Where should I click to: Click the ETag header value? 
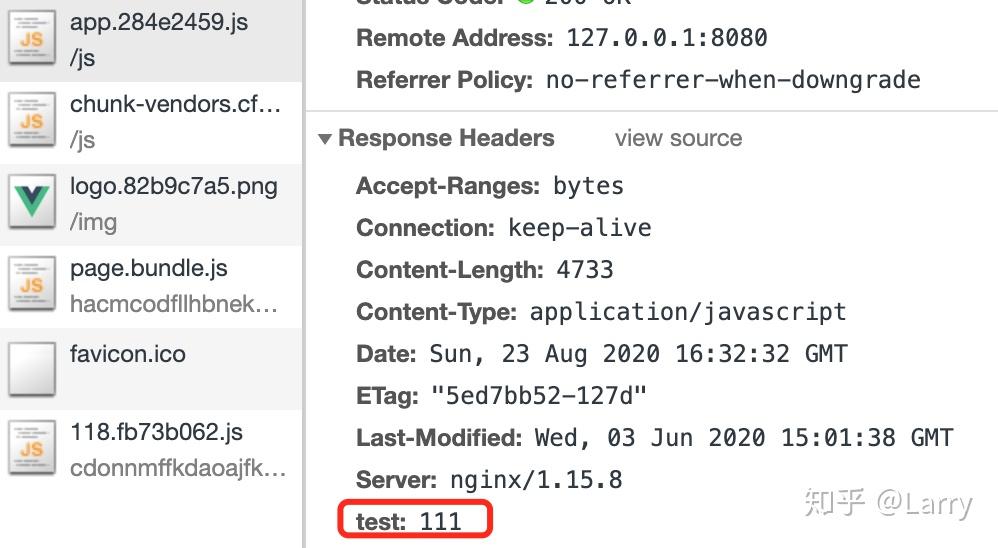tap(539, 395)
